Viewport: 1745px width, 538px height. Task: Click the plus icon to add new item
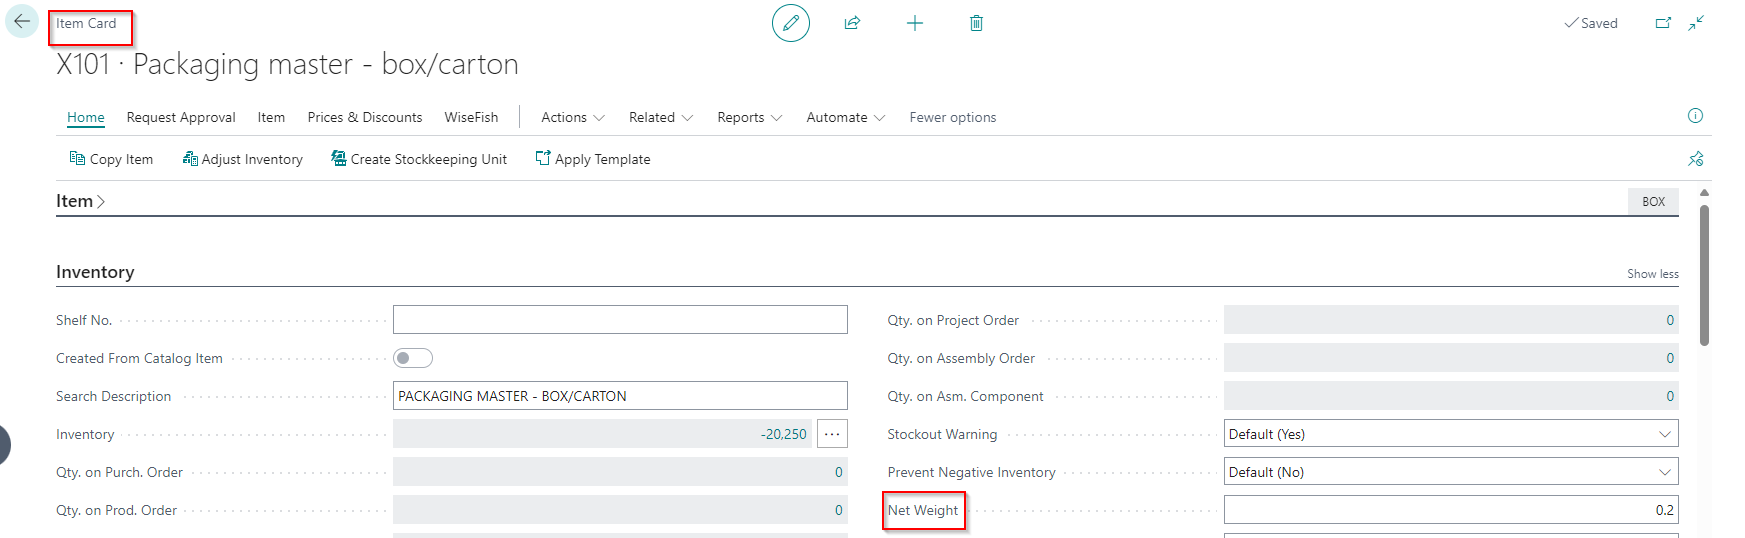pos(914,23)
